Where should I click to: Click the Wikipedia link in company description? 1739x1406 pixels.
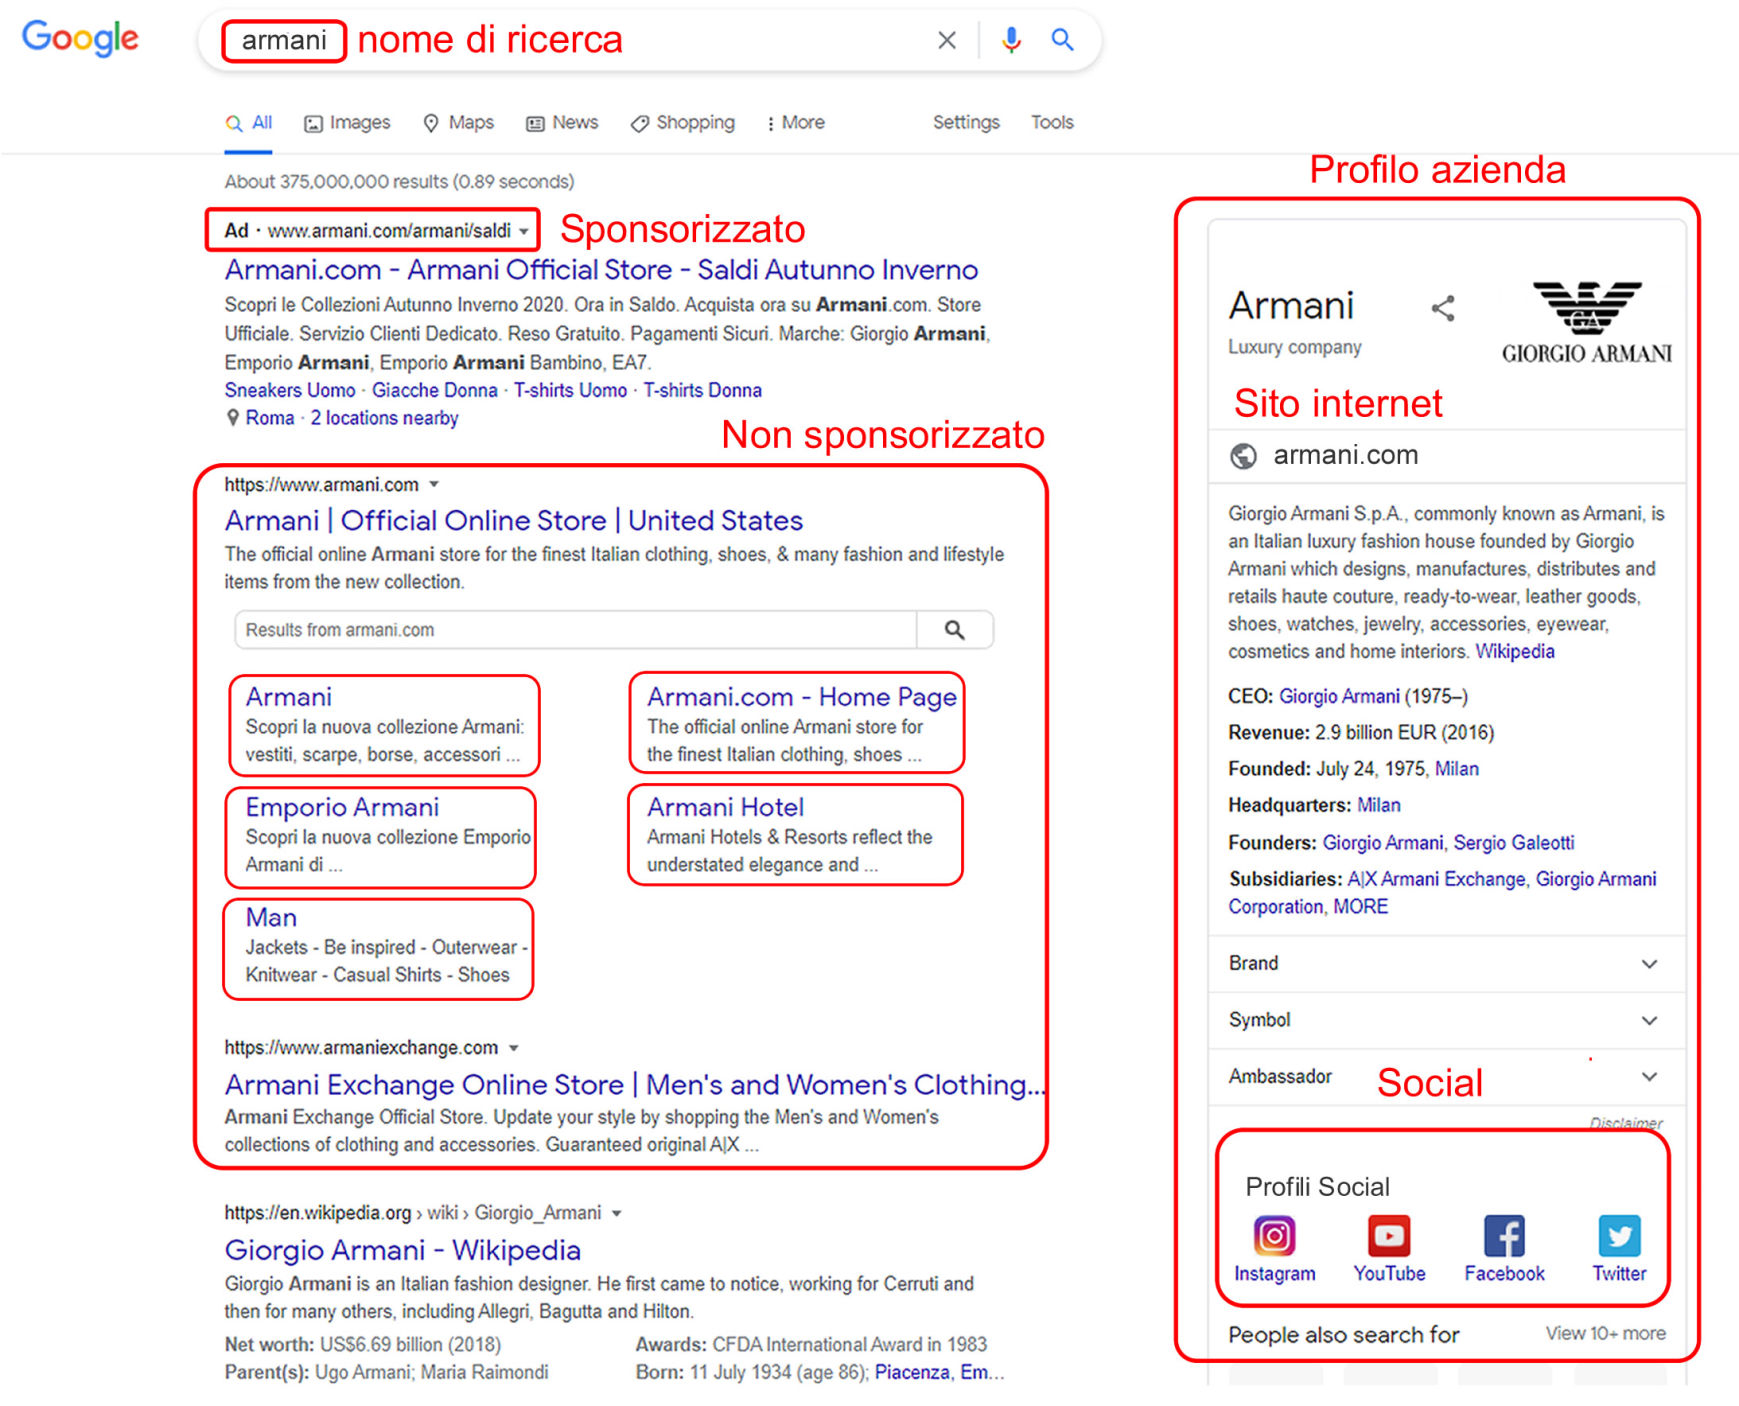click(1515, 651)
